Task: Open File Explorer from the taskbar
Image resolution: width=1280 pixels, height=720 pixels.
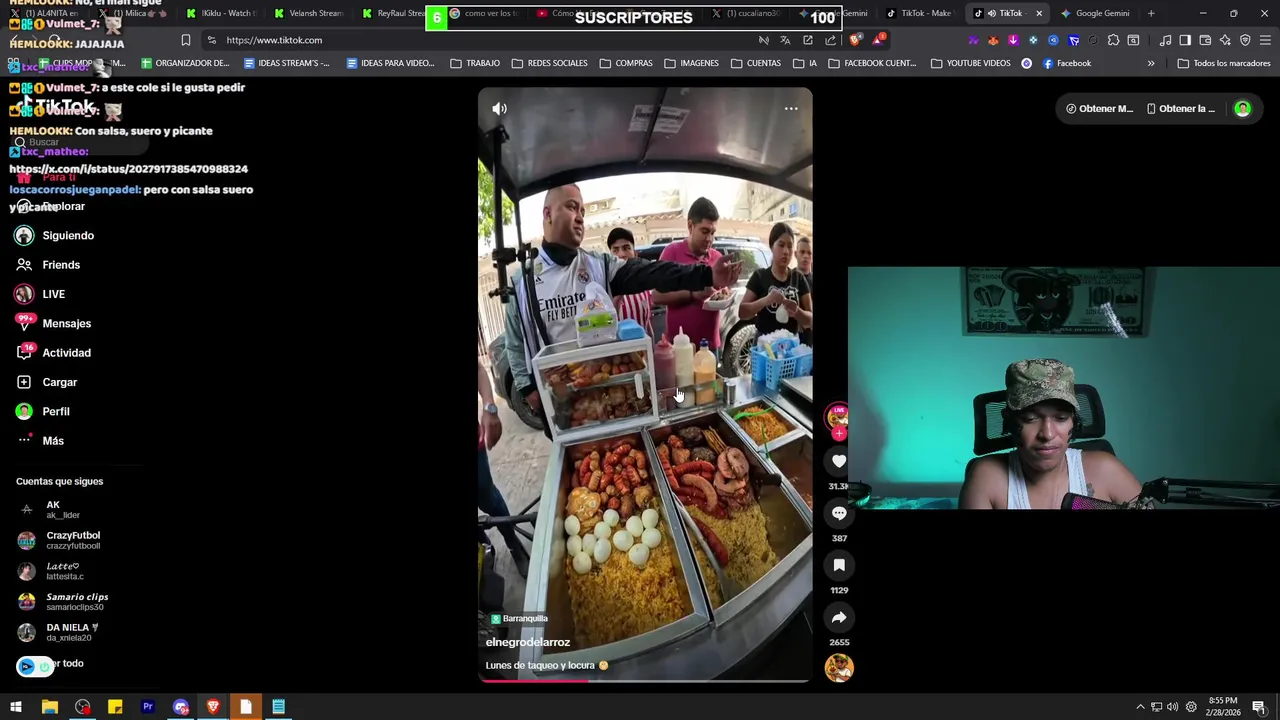Action: (x=49, y=707)
